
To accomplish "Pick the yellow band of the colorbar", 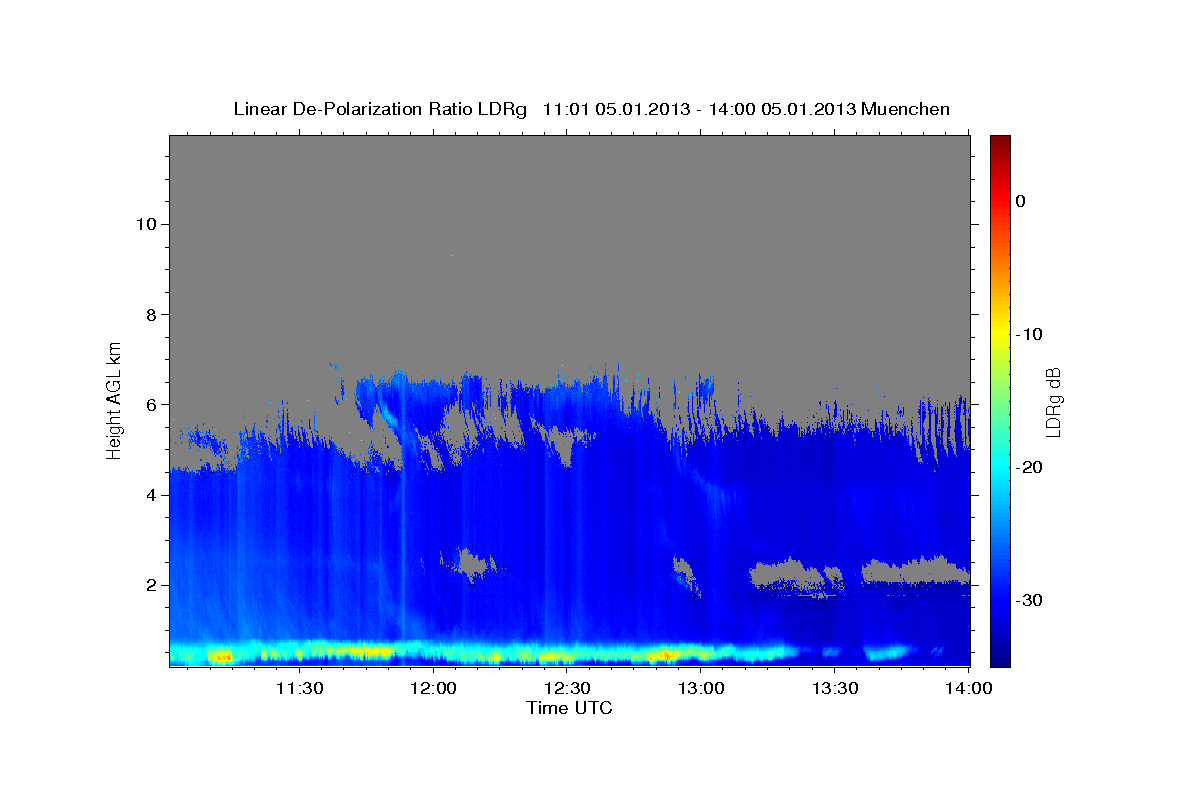I will 1000,335.
